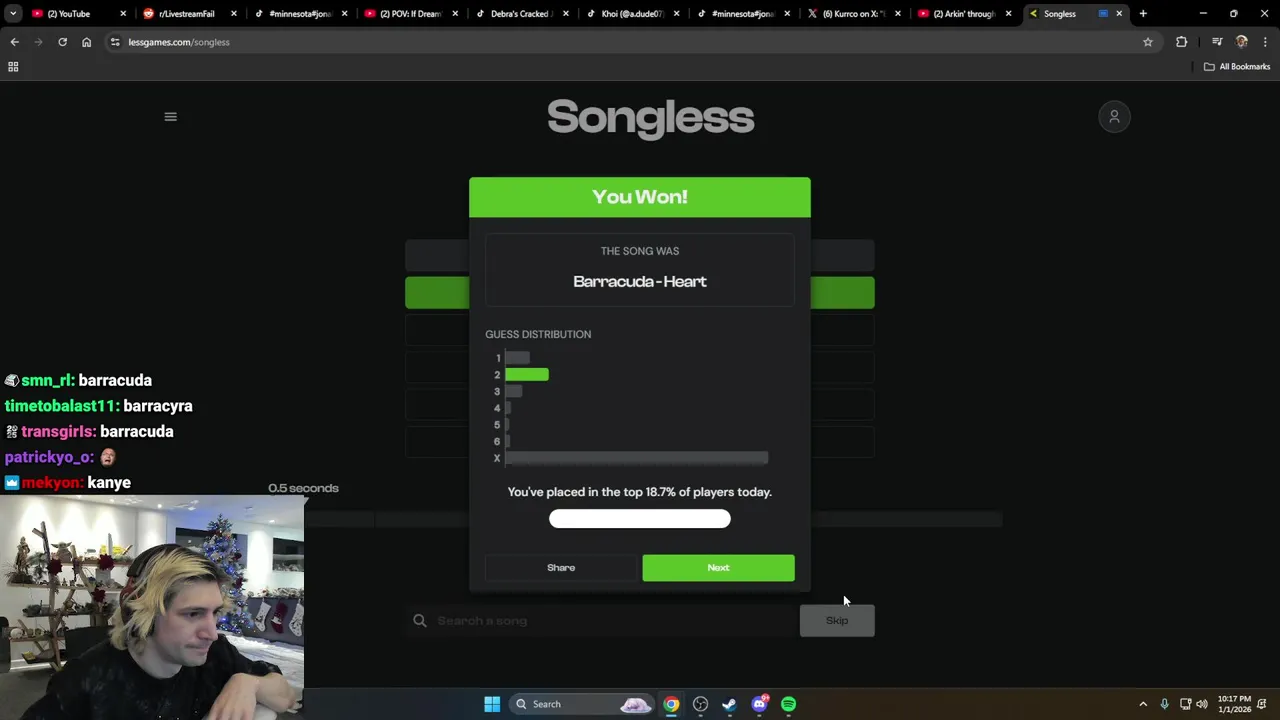Open the media controls icon
This screenshot has width=1280, height=720.
1217,42
